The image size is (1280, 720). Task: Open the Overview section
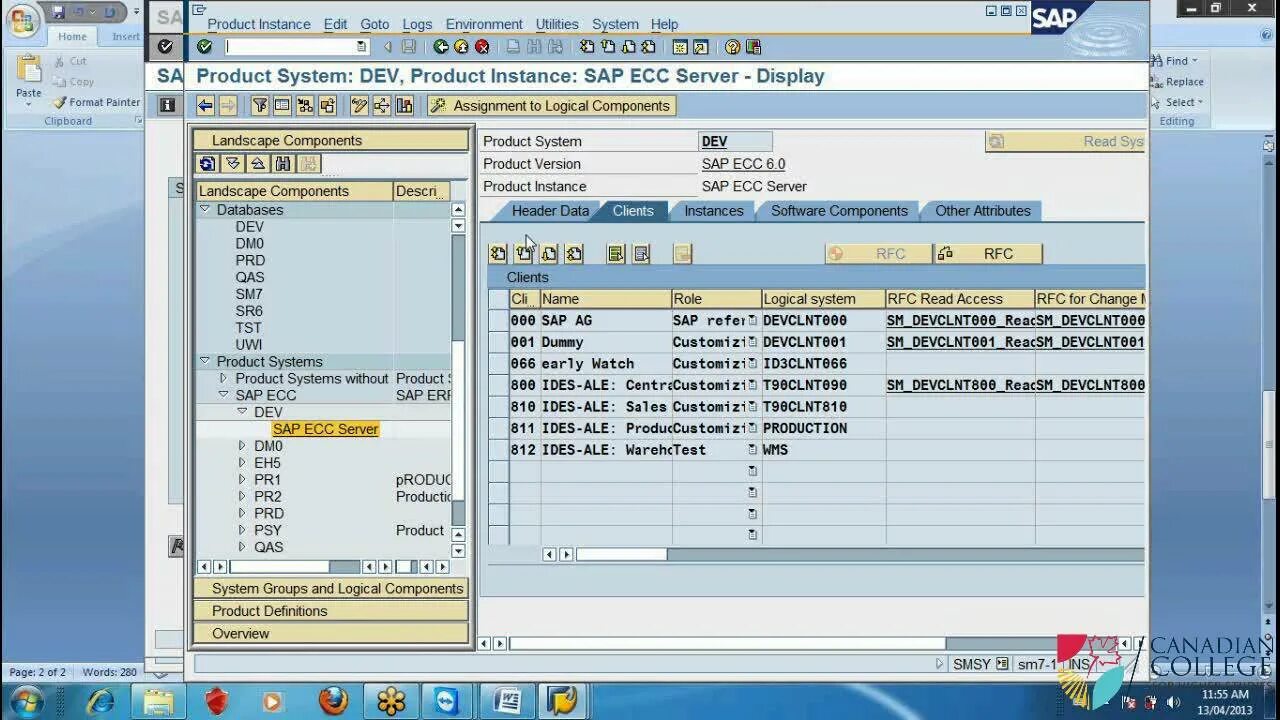pyautogui.click(x=331, y=634)
